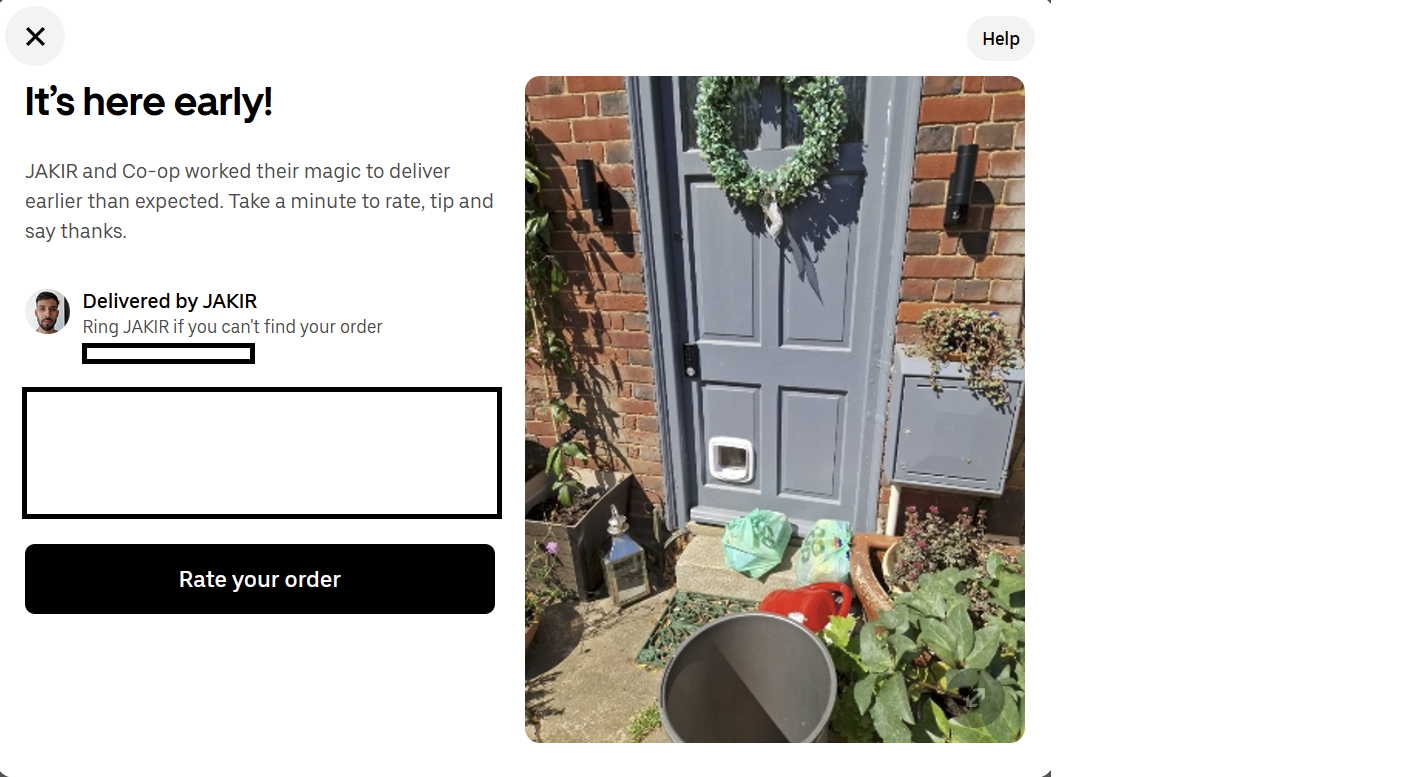Expand the delivery photo to fullscreen

pos(976,698)
